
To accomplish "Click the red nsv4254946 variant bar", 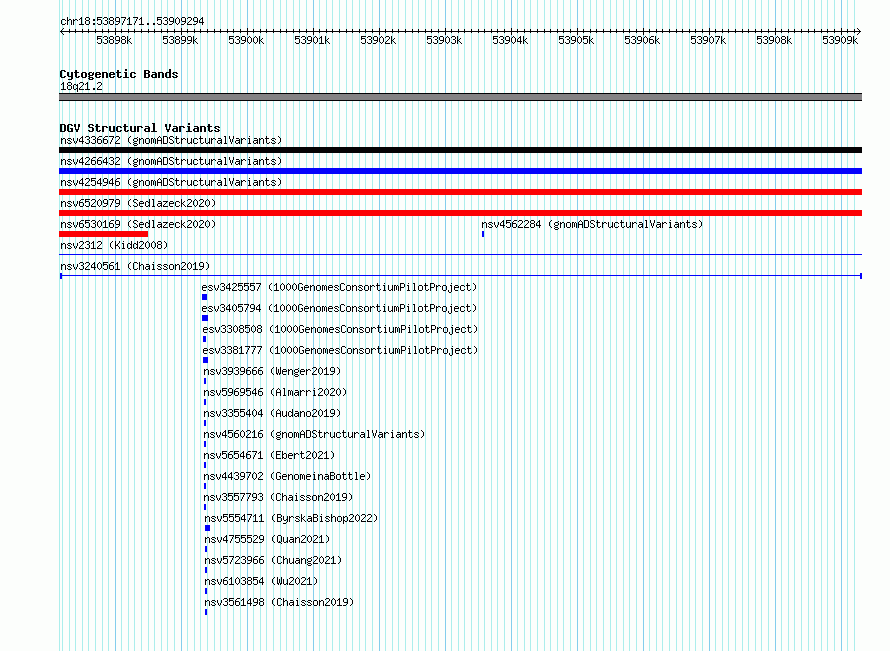I will point(460,192).
